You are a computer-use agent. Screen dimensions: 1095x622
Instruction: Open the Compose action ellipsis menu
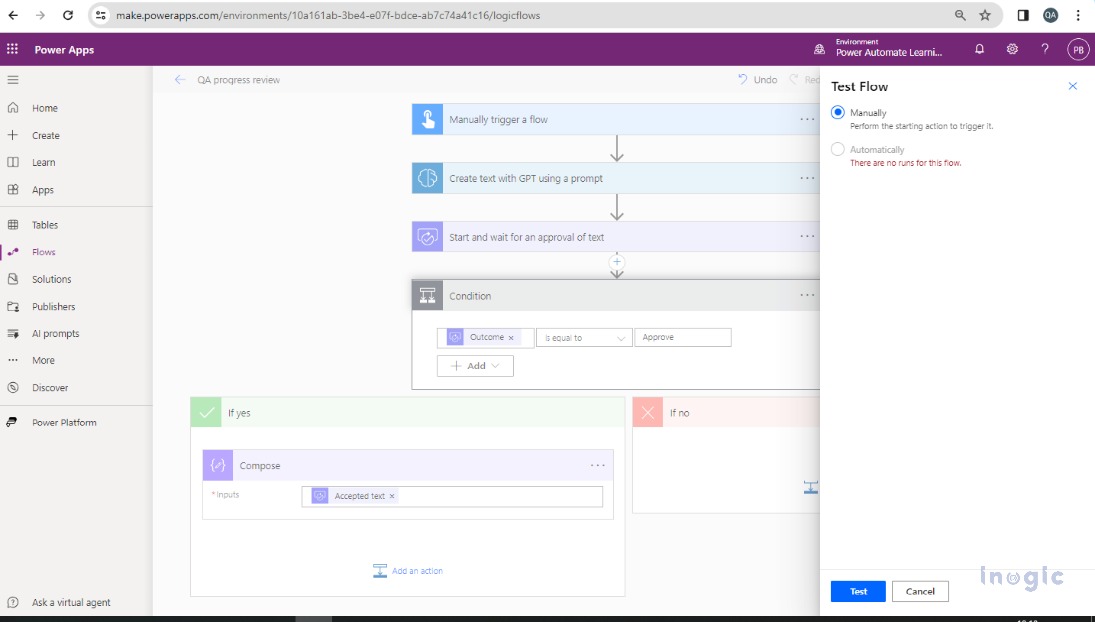tap(598, 465)
